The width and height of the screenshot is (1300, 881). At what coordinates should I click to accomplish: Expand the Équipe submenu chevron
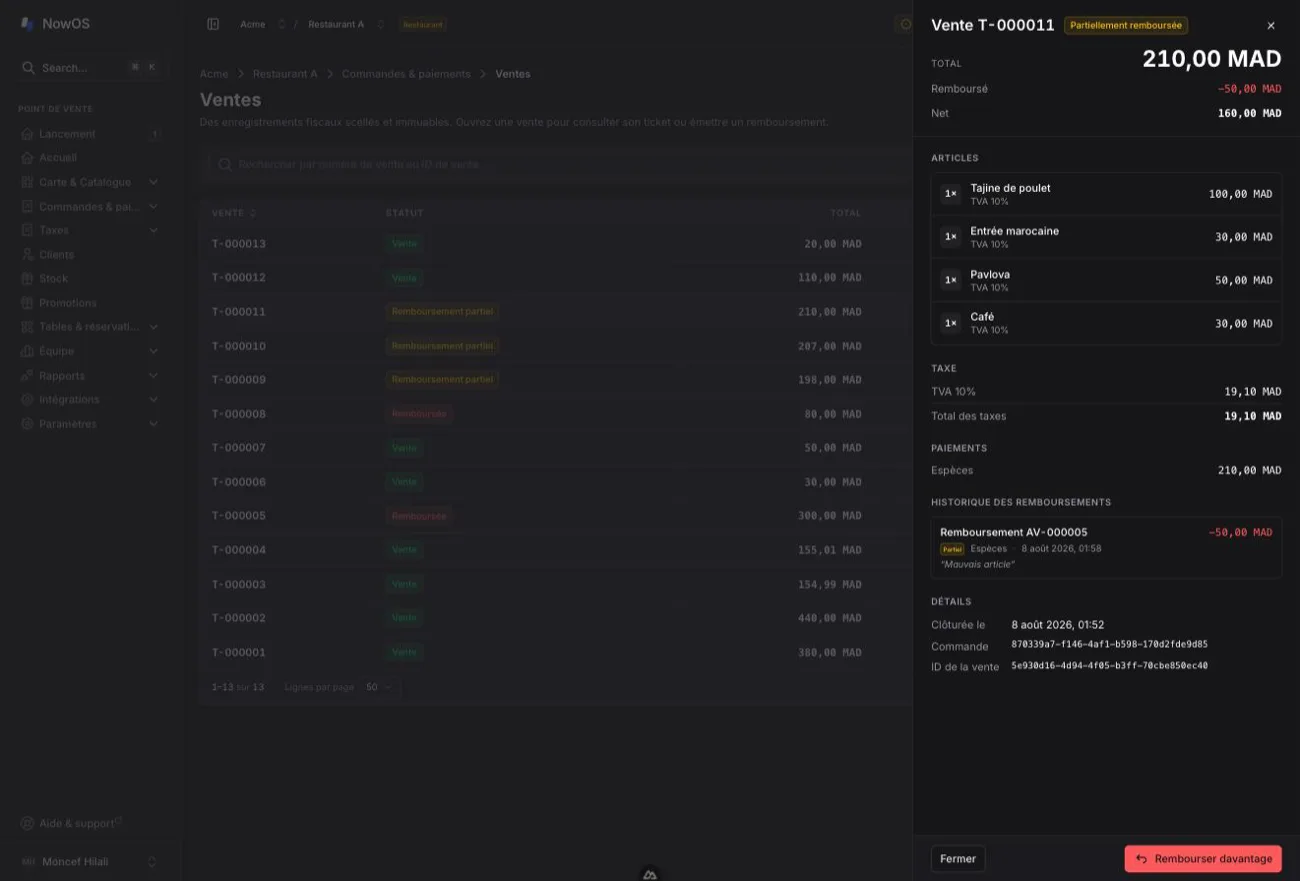click(153, 351)
